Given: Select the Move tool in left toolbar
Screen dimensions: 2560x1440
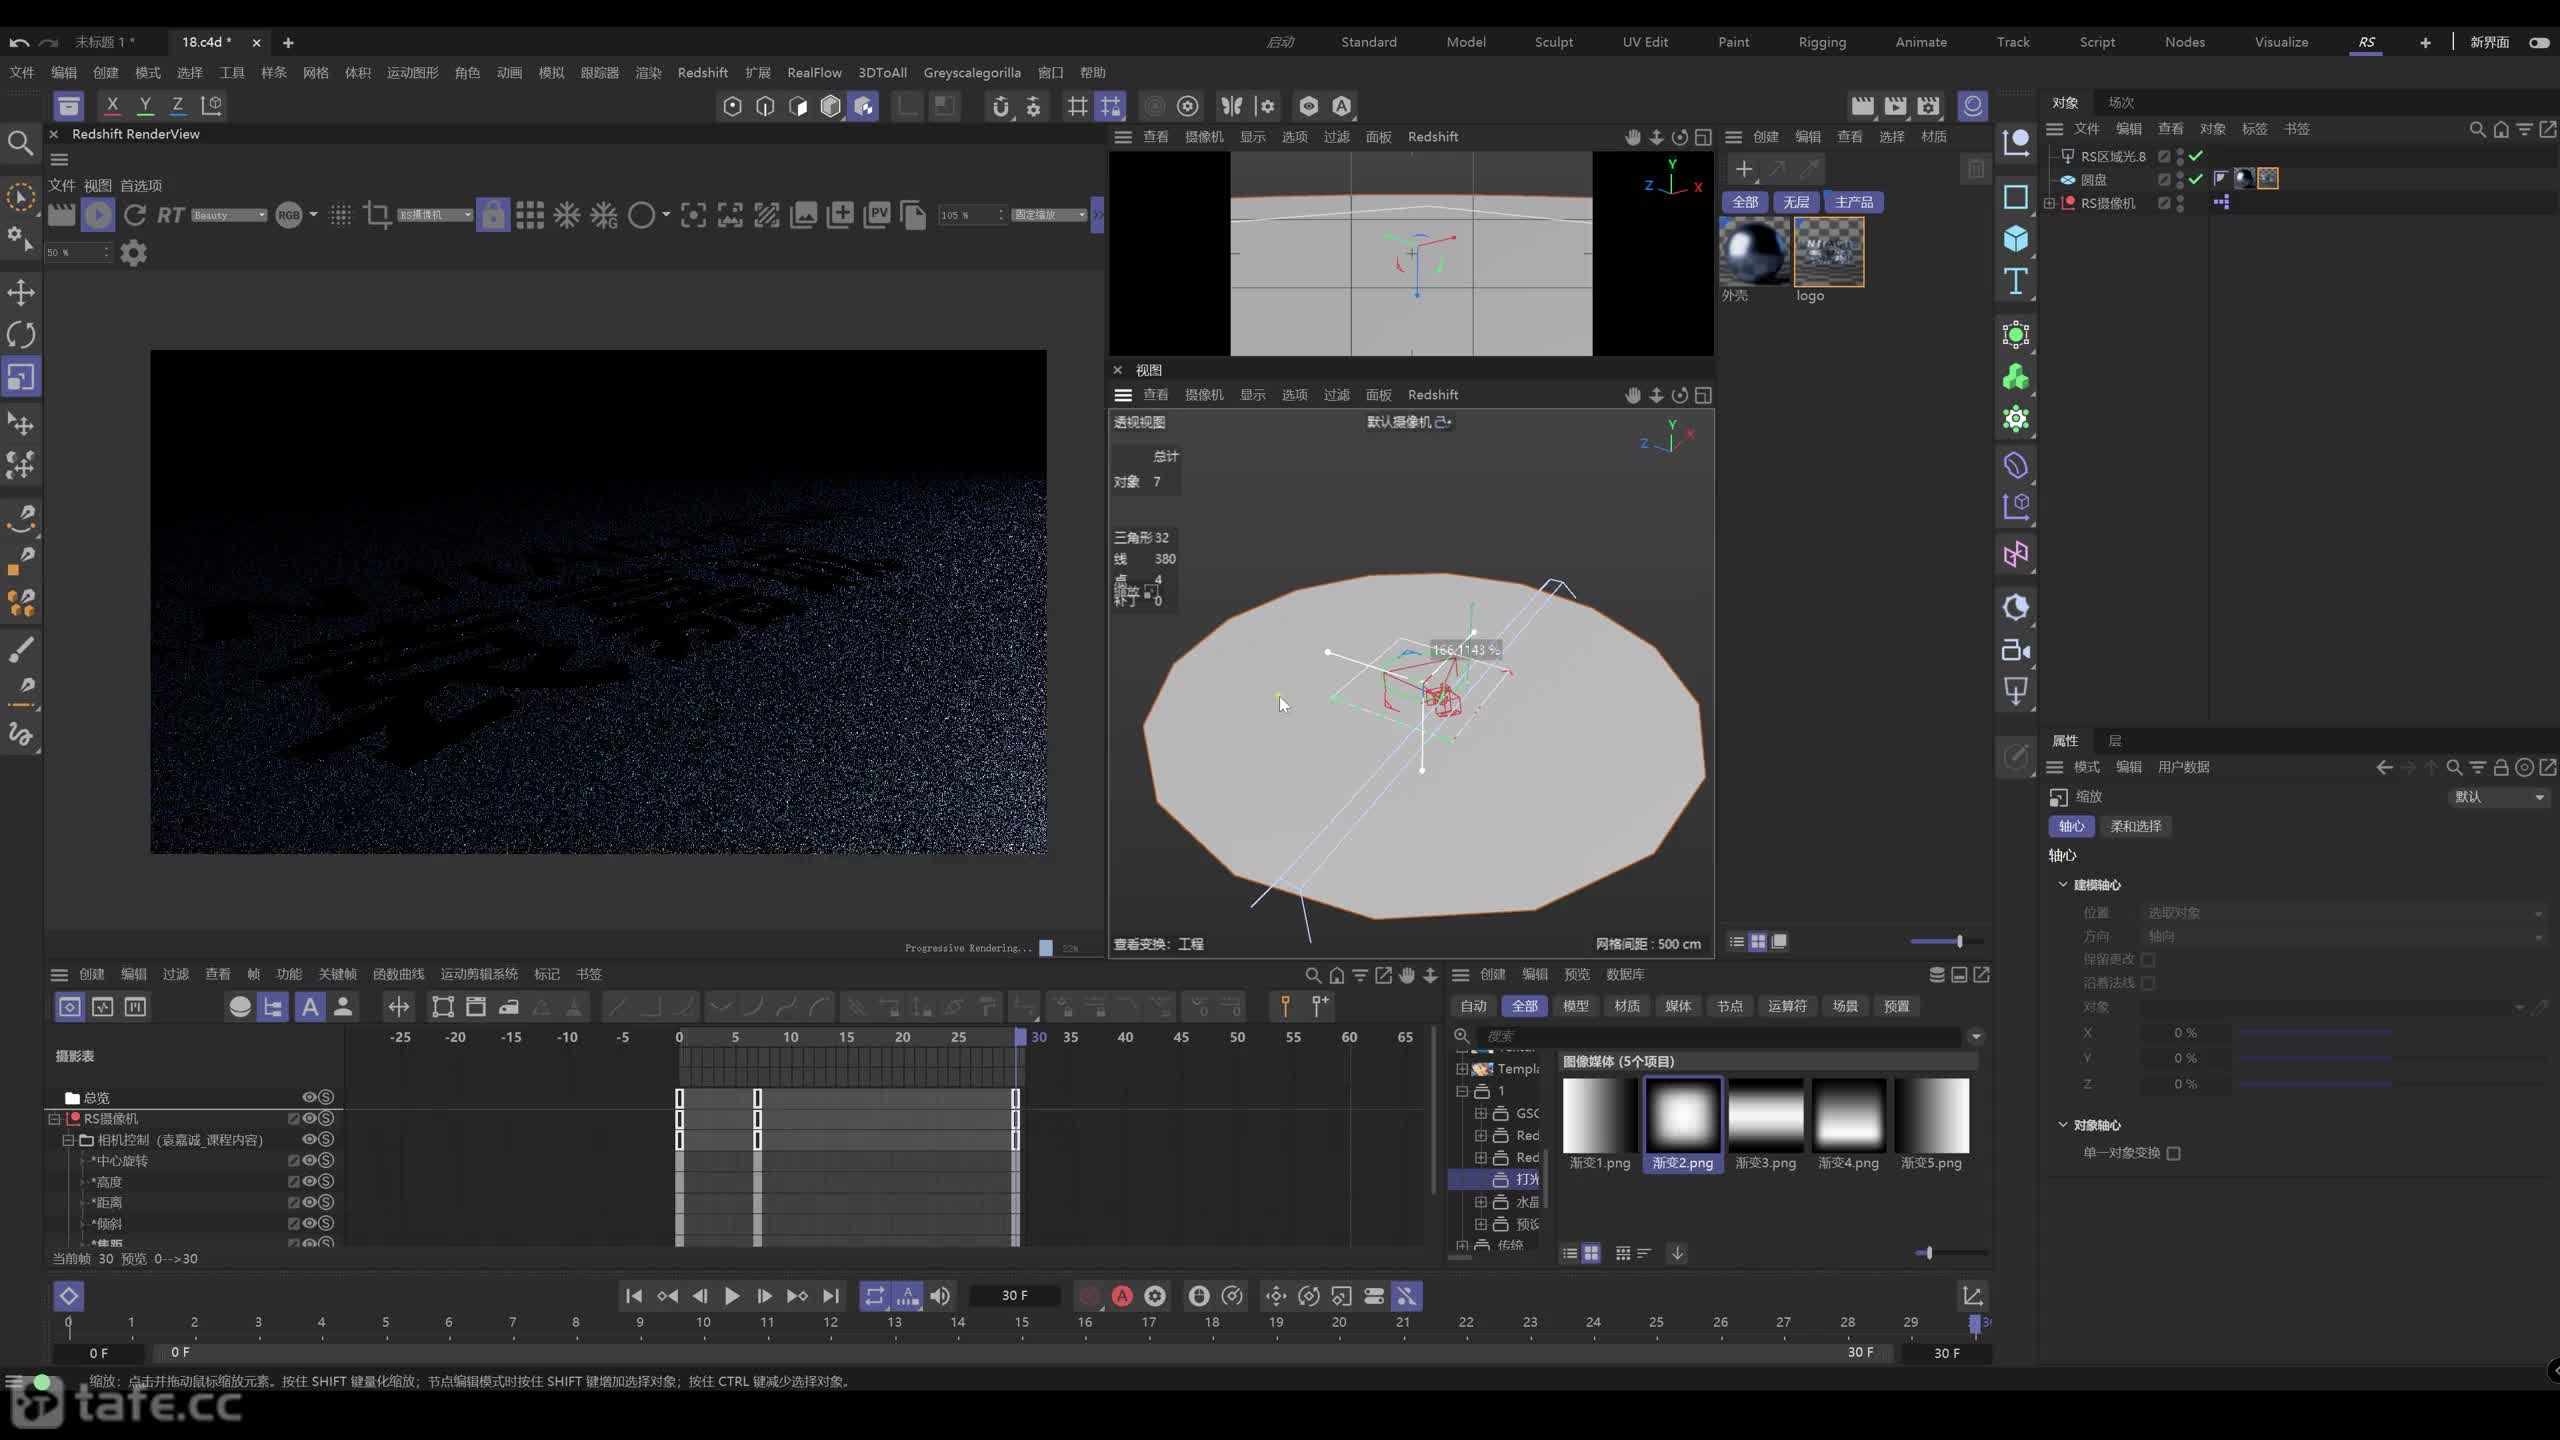Looking at the screenshot, I should 21,293.
